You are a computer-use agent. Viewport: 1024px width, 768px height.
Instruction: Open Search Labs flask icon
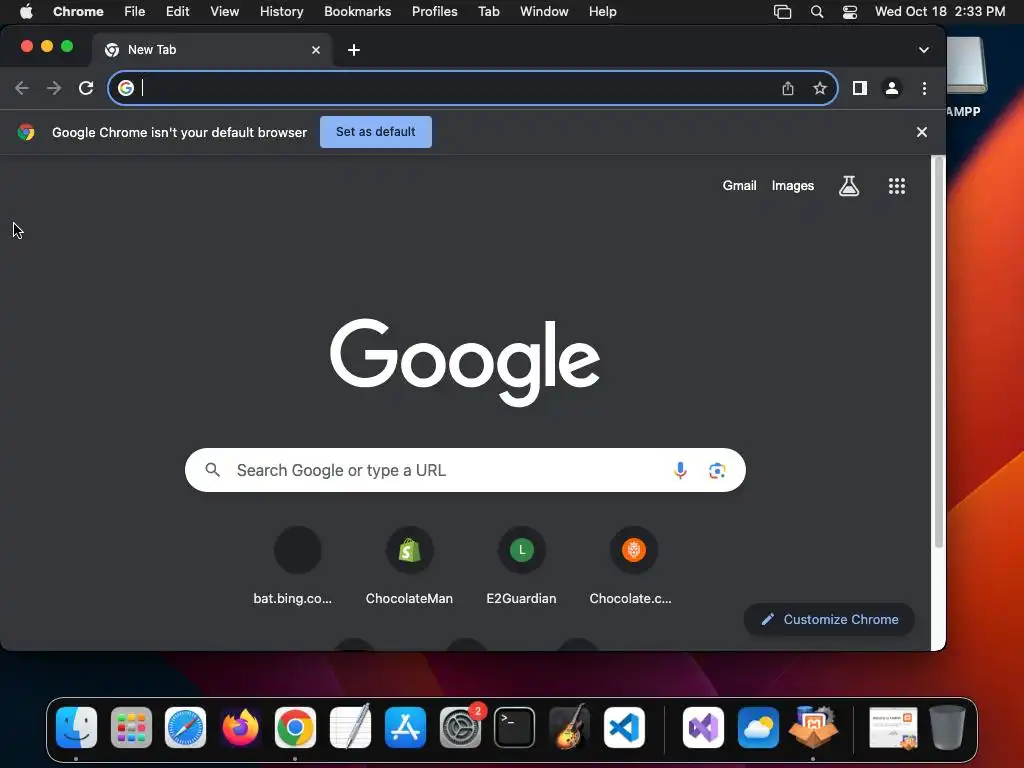848,186
